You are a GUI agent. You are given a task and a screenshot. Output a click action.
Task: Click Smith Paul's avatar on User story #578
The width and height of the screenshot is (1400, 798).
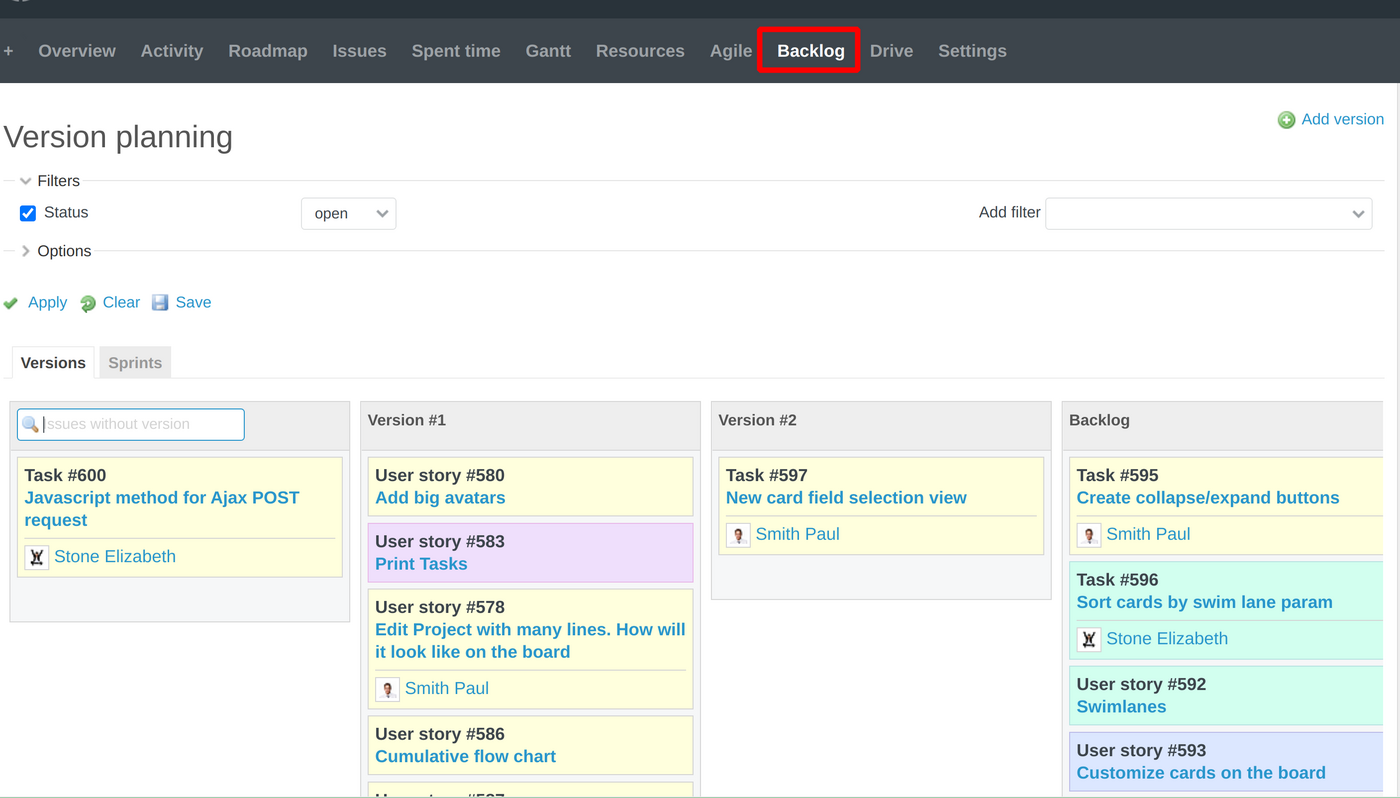[387, 688]
